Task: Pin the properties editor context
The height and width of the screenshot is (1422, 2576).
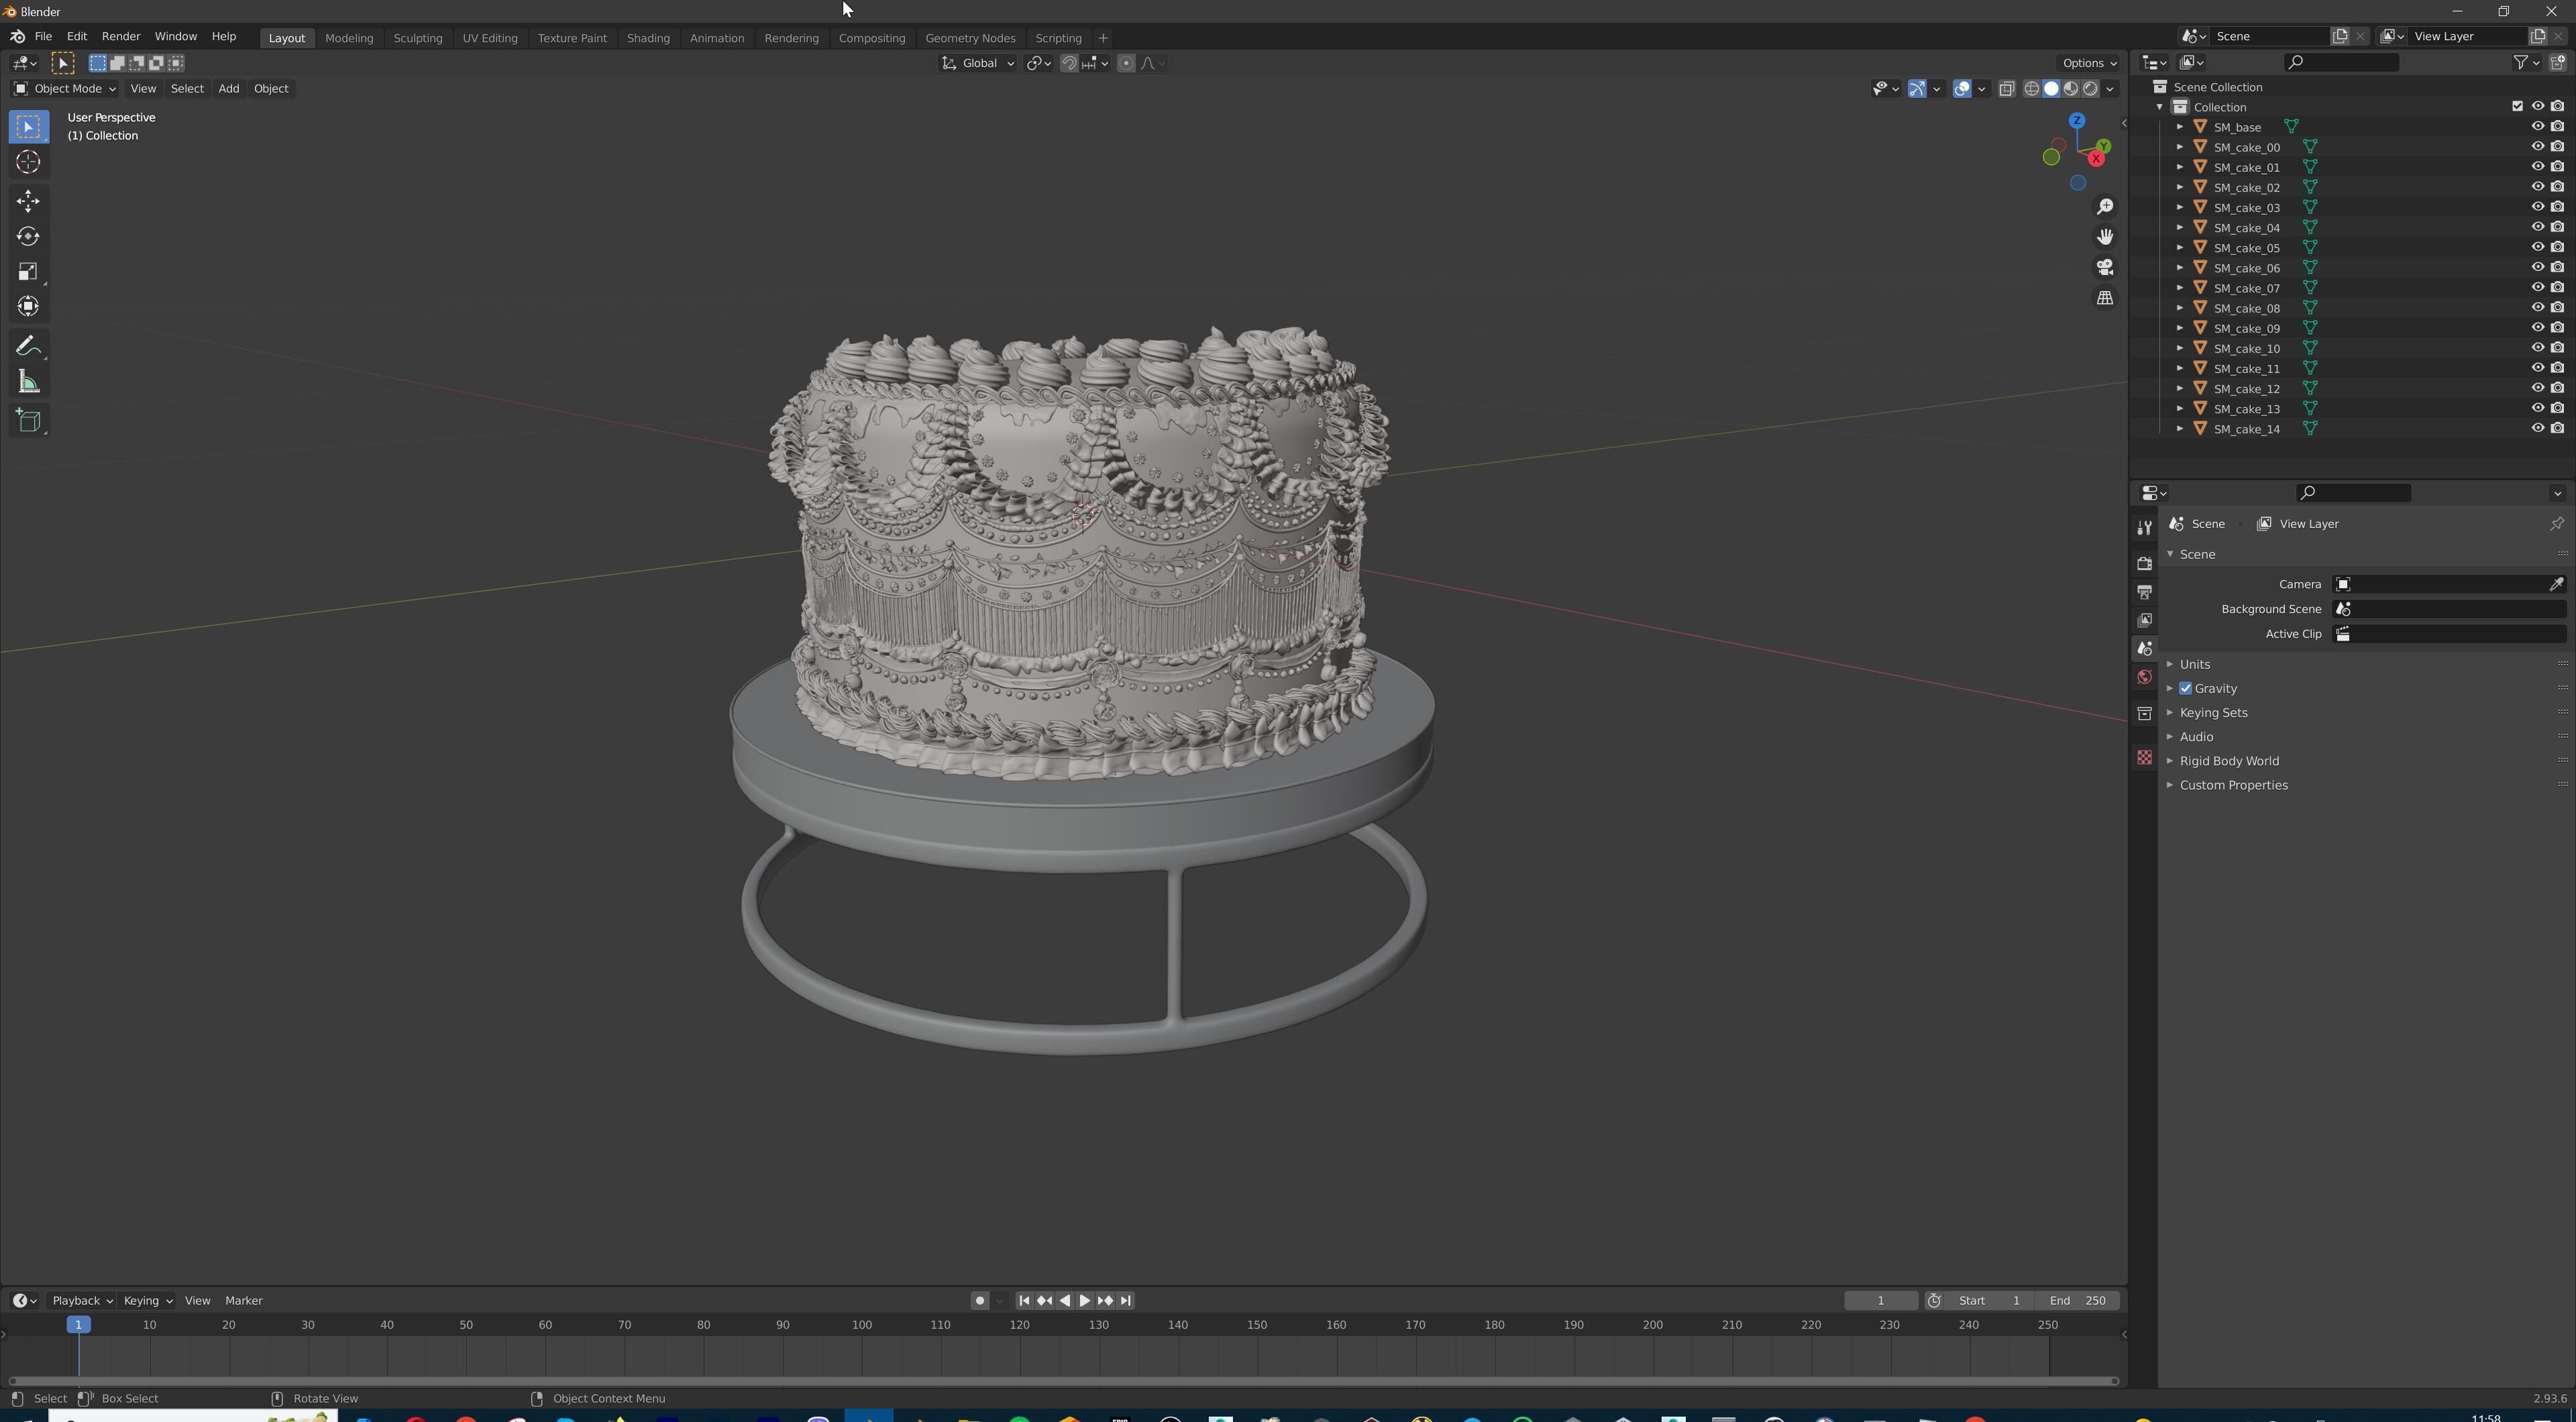Action: [2556, 524]
